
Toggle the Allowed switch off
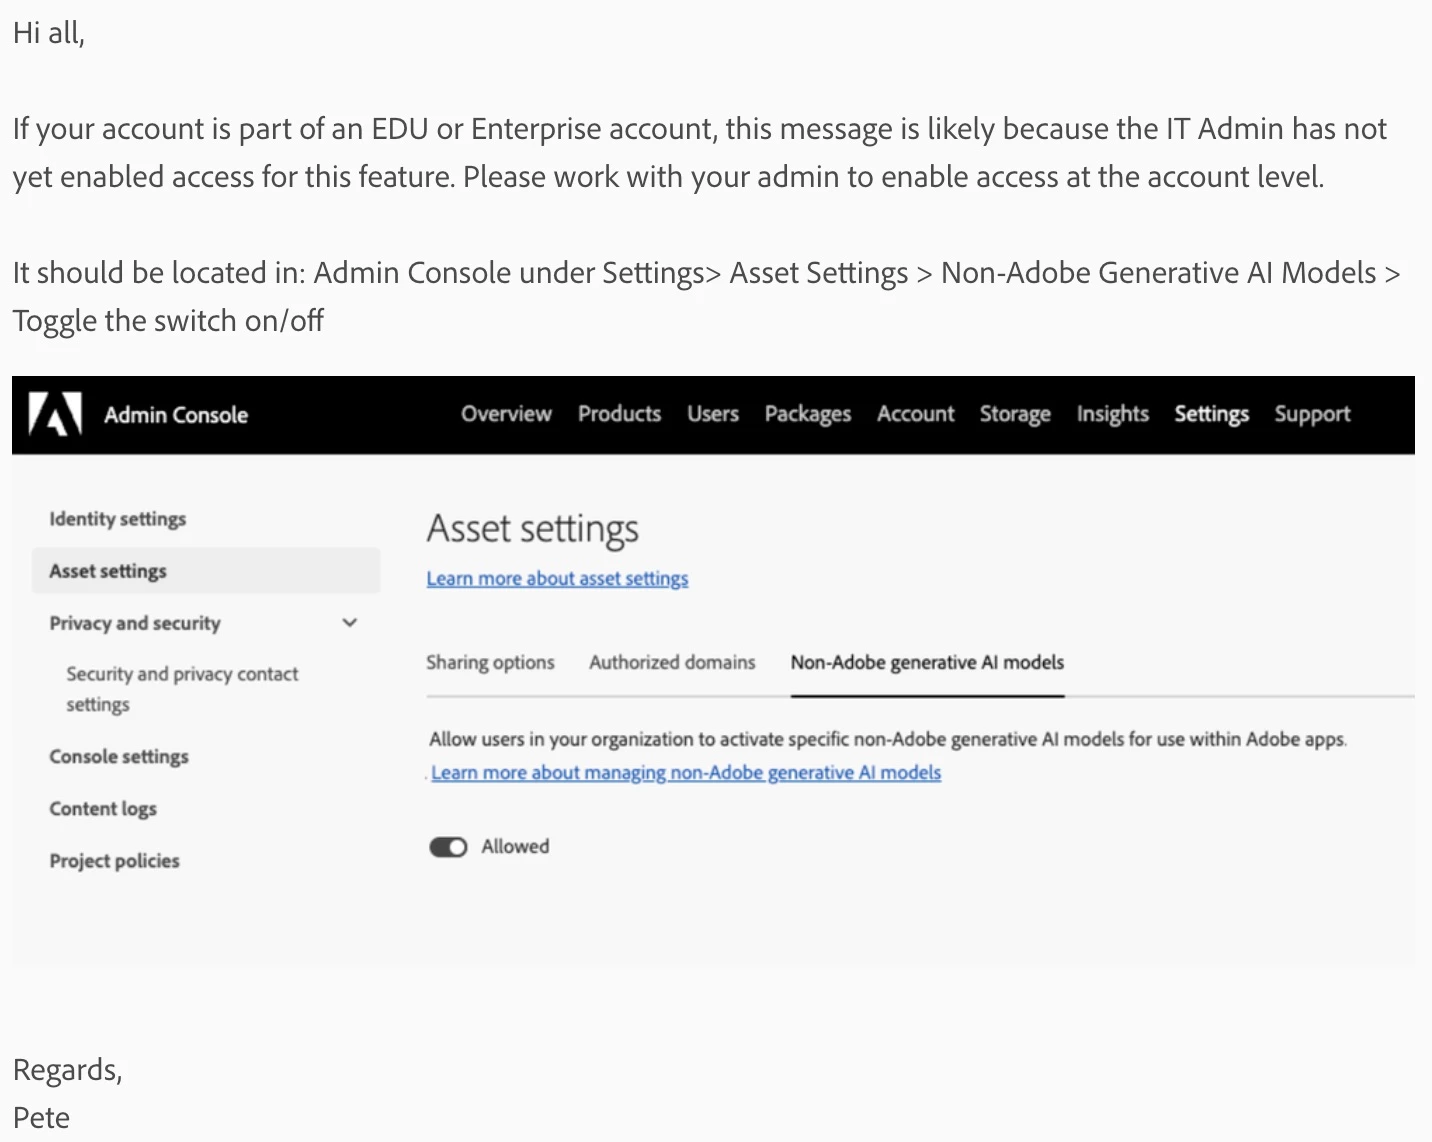pyautogui.click(x=448, y=847)
